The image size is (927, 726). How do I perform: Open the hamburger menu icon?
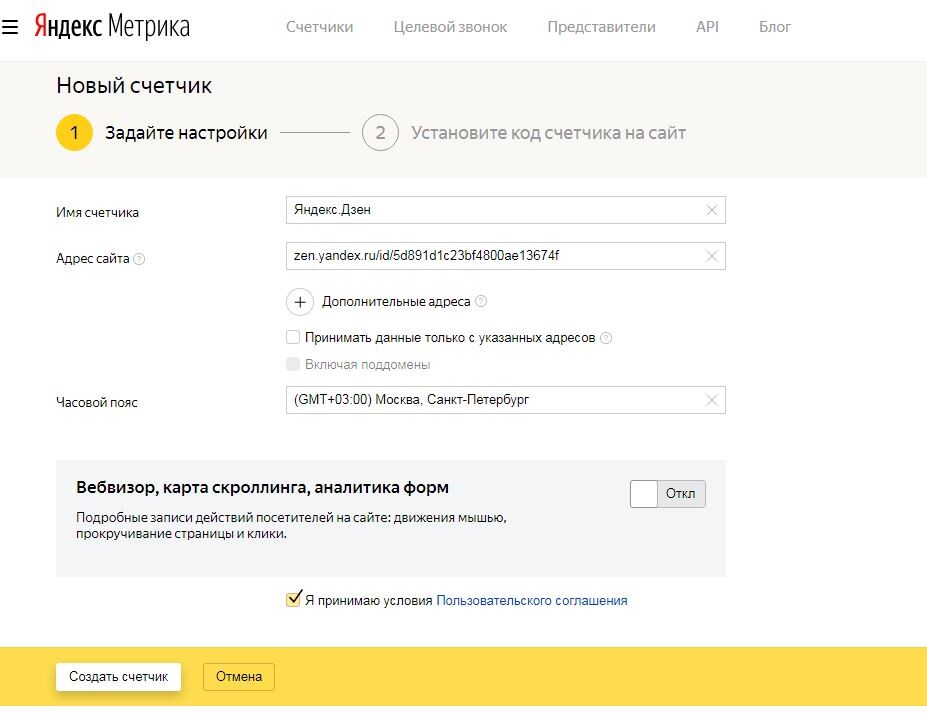(11, 27)
